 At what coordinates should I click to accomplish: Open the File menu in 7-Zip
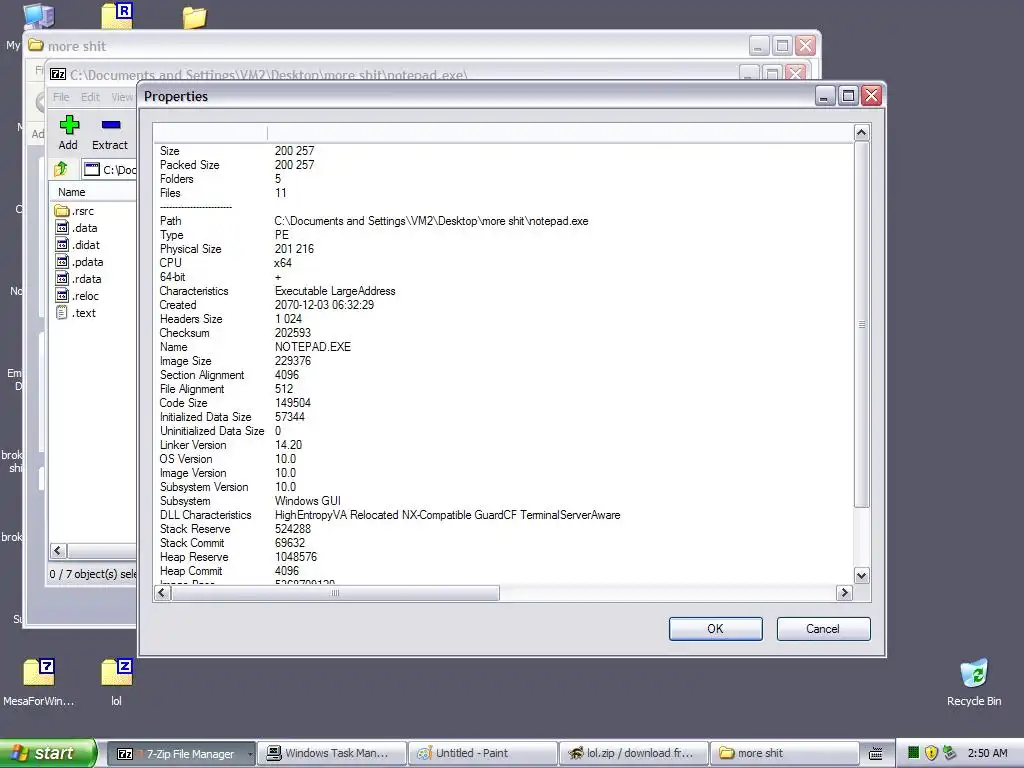(x=61, y=97)
